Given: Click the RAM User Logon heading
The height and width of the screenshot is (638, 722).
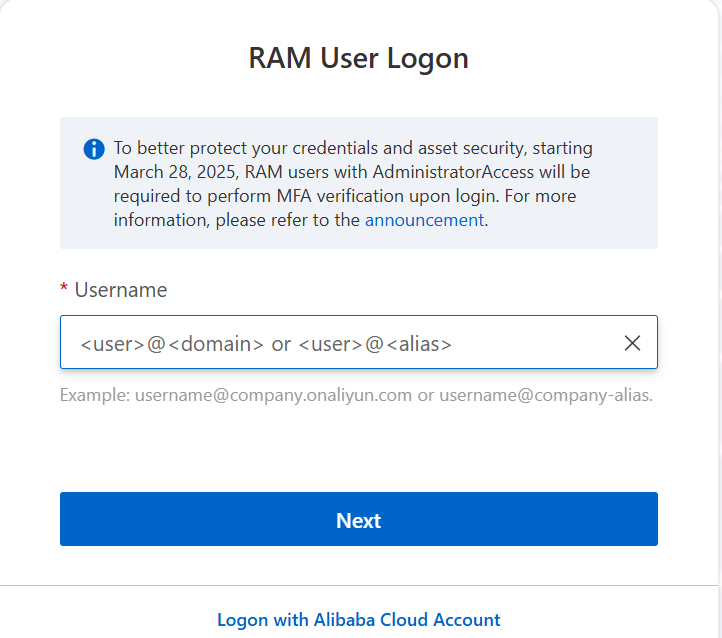Looking at the screenshot, I should point(358,58).
